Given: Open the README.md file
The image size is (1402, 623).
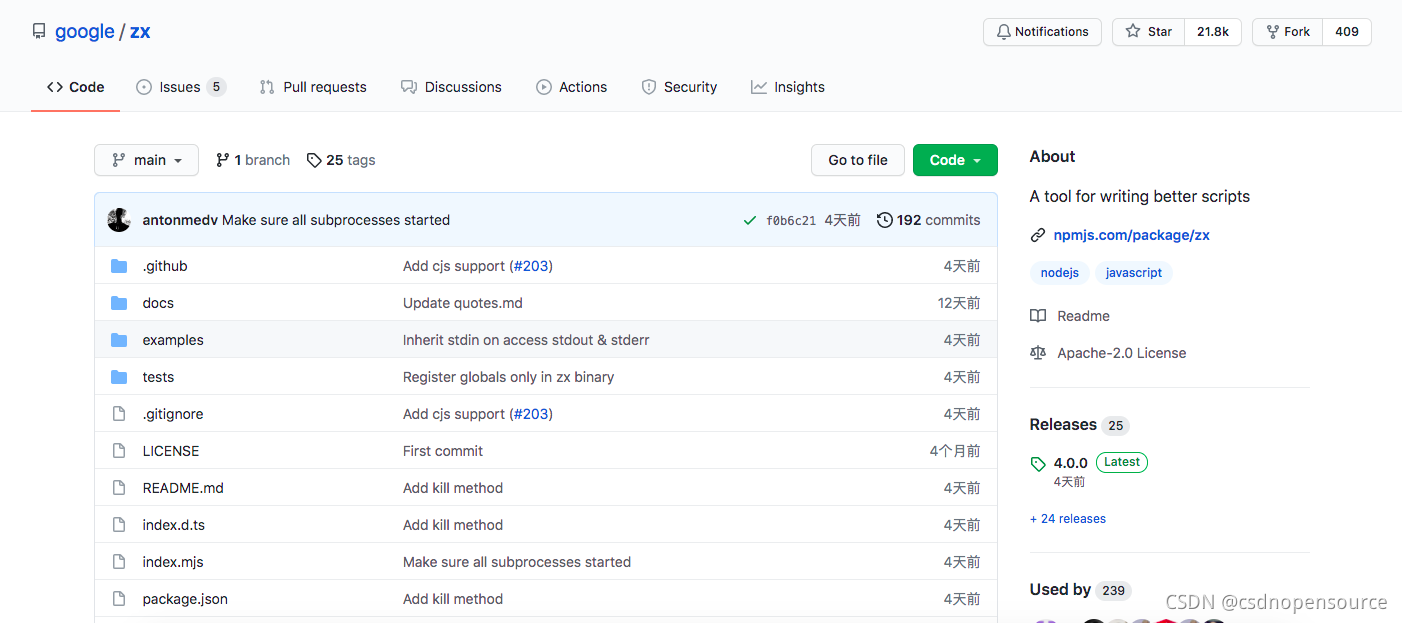Looking at the screenshot, I should coord(183,488).
